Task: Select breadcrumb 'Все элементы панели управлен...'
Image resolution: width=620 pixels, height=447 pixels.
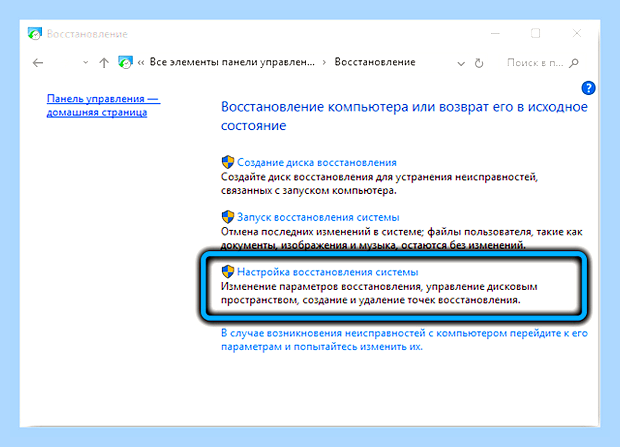Action: (x=232, y=62)
